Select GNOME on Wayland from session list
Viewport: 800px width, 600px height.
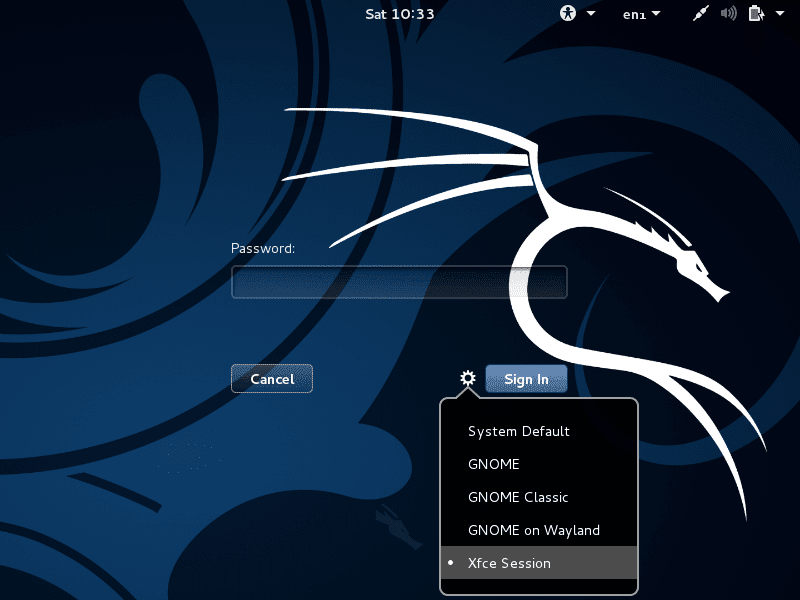coord(534,530)
